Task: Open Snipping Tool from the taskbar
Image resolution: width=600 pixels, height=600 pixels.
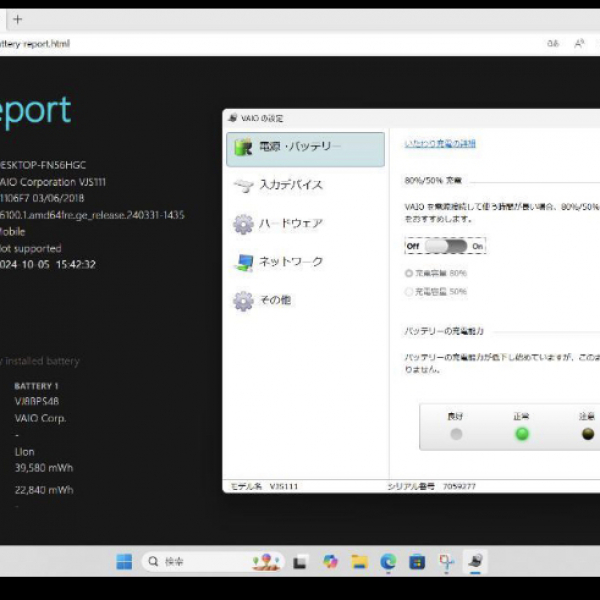Action: pos(446,561)
